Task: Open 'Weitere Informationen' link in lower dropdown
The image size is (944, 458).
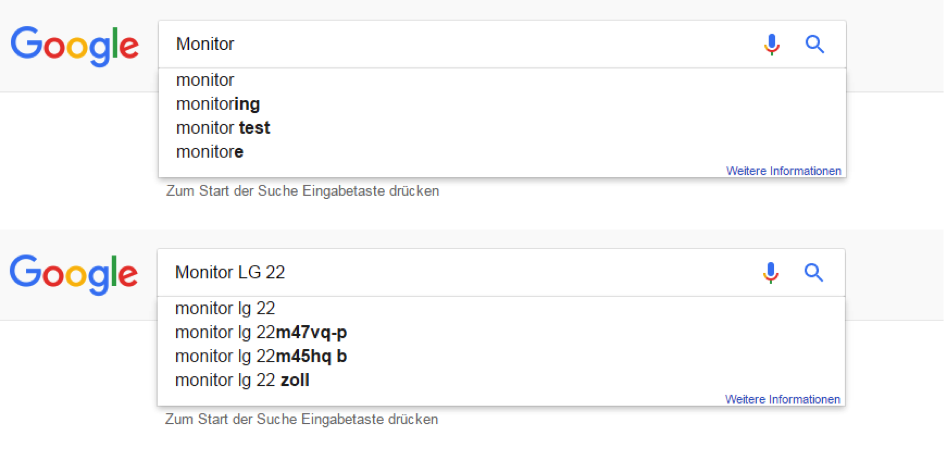Action: [782, 399]
